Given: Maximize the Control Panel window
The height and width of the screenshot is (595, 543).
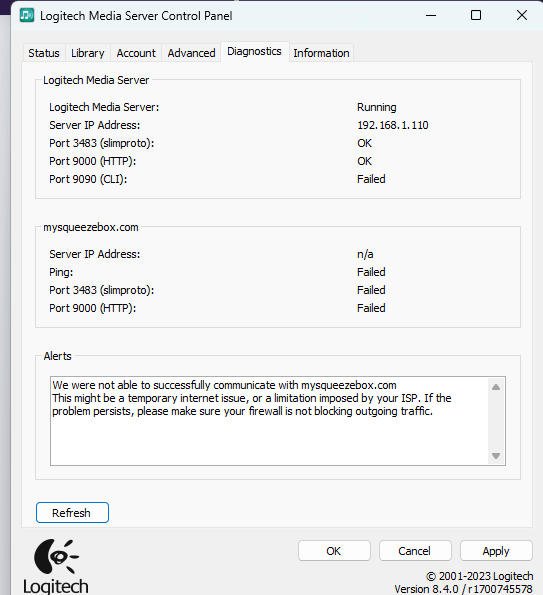Looking at the screenshot, I should (x=476, y=16).
